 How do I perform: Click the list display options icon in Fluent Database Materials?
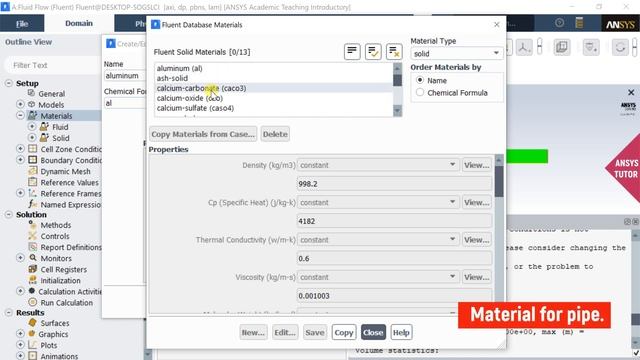(352, 51)
